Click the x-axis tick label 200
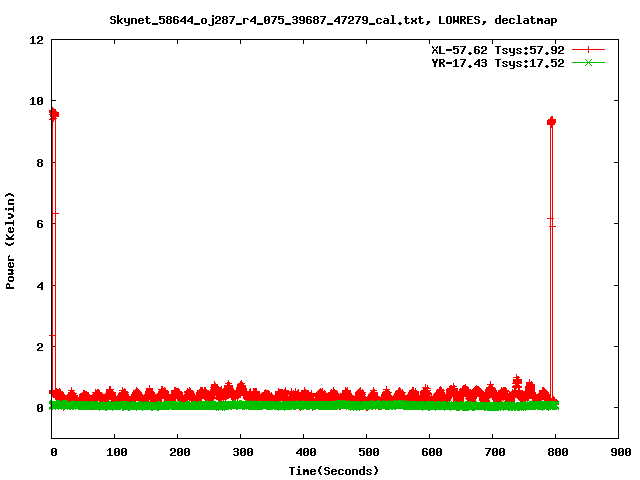 [x=180, y=452]
